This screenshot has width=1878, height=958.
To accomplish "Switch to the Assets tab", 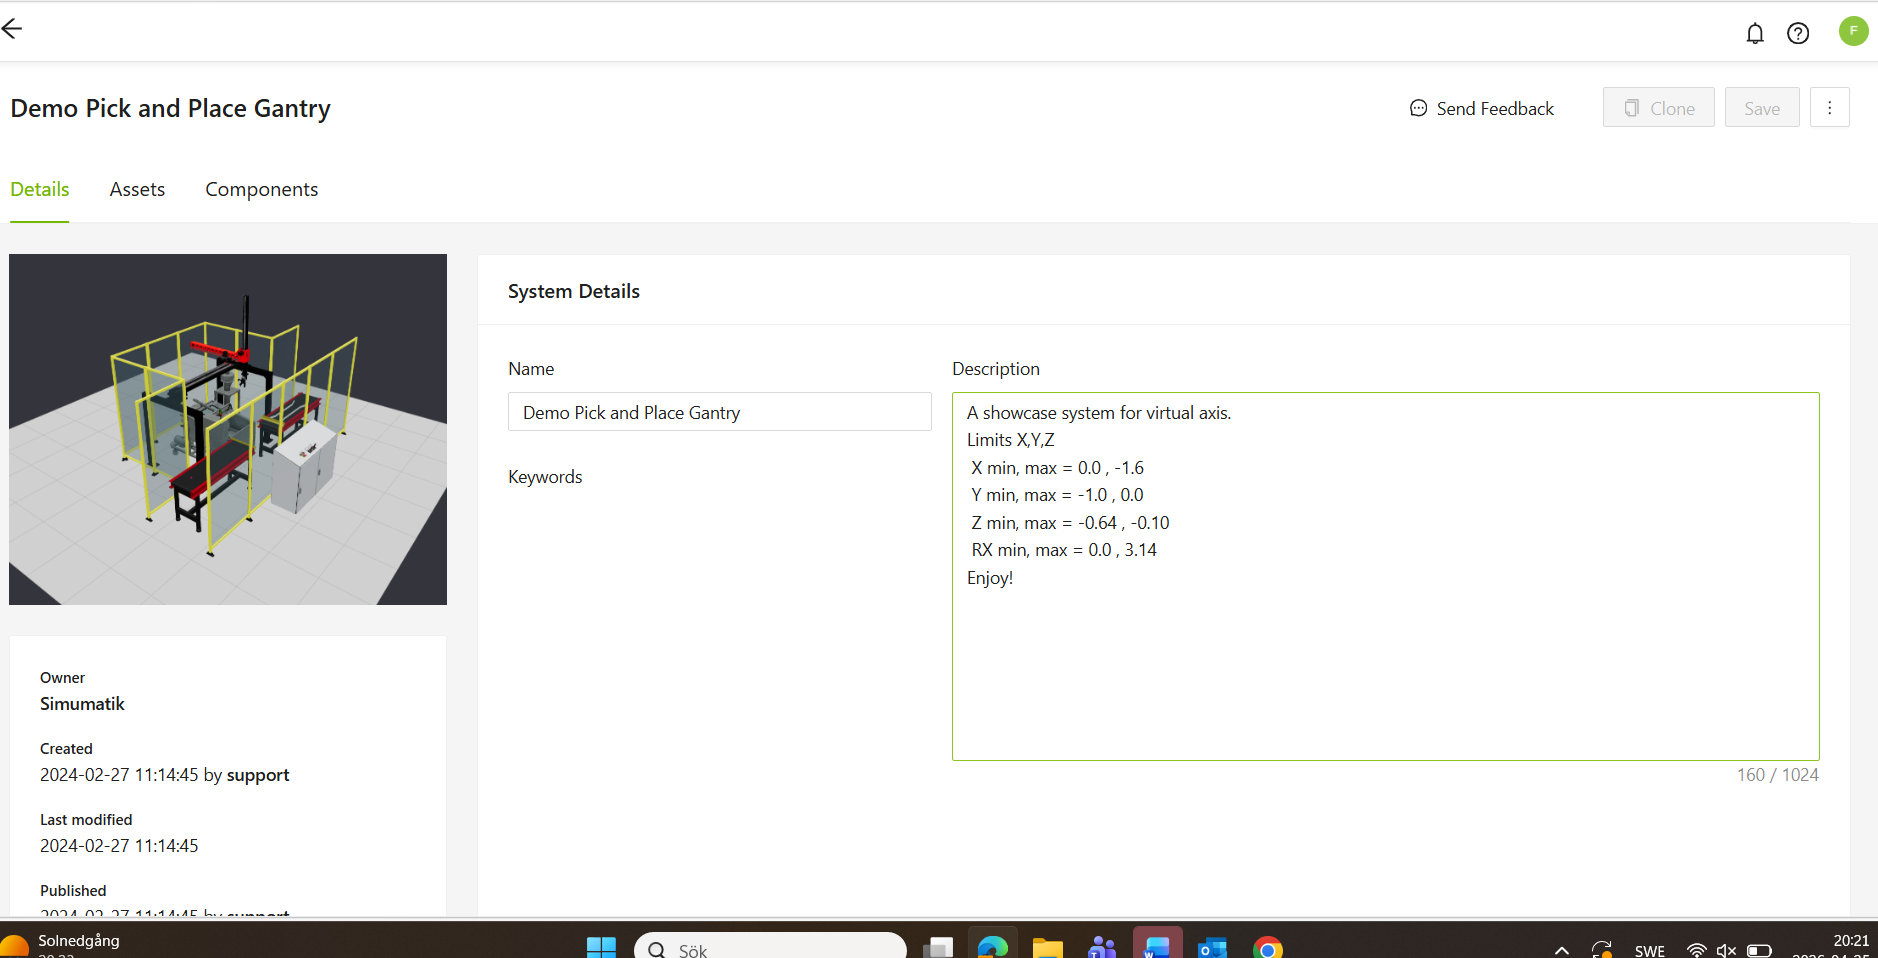I will (137, 190).
